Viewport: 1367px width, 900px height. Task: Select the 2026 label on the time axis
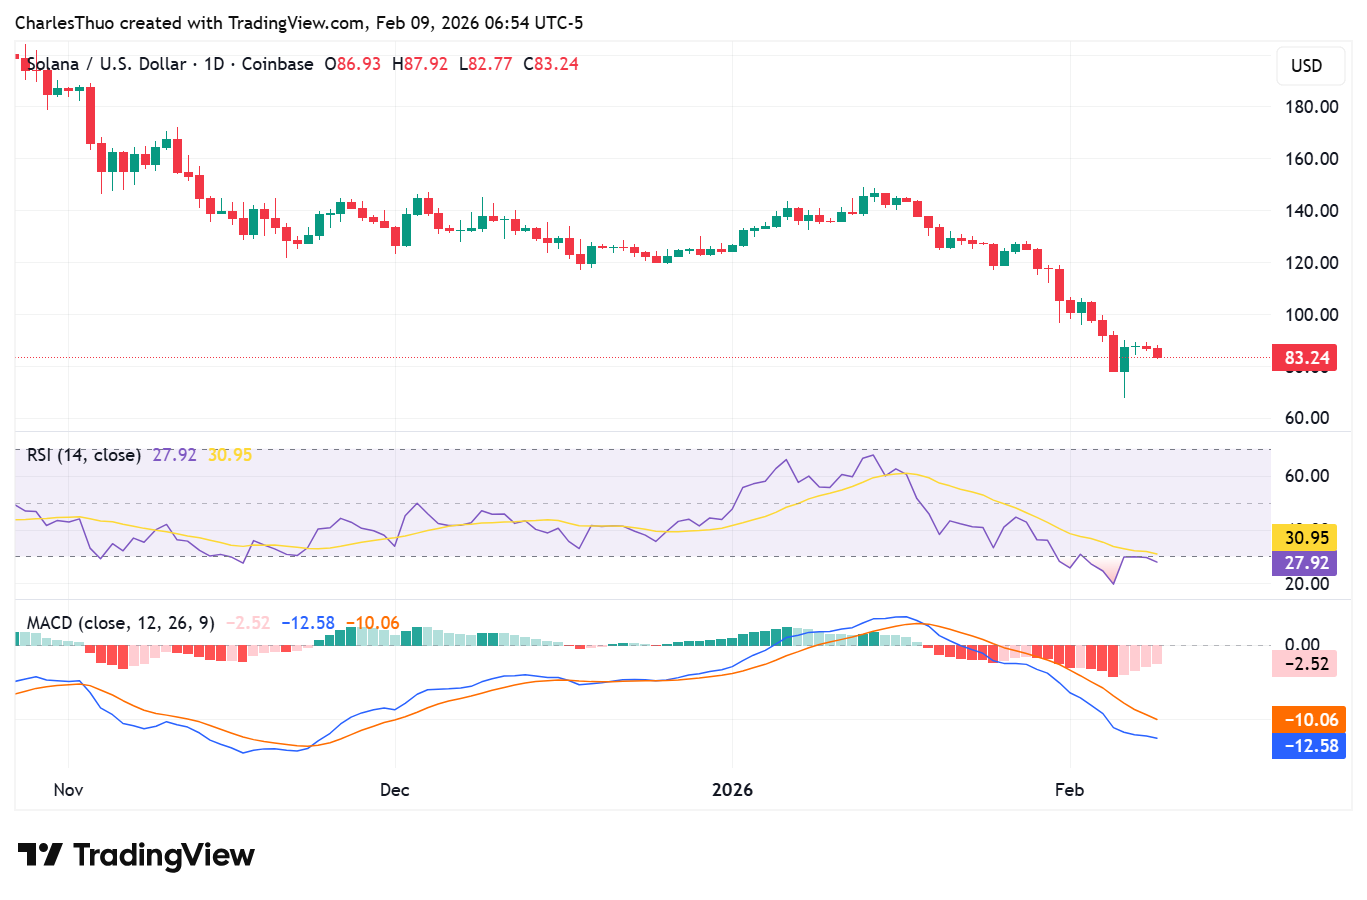pos(733,789)
